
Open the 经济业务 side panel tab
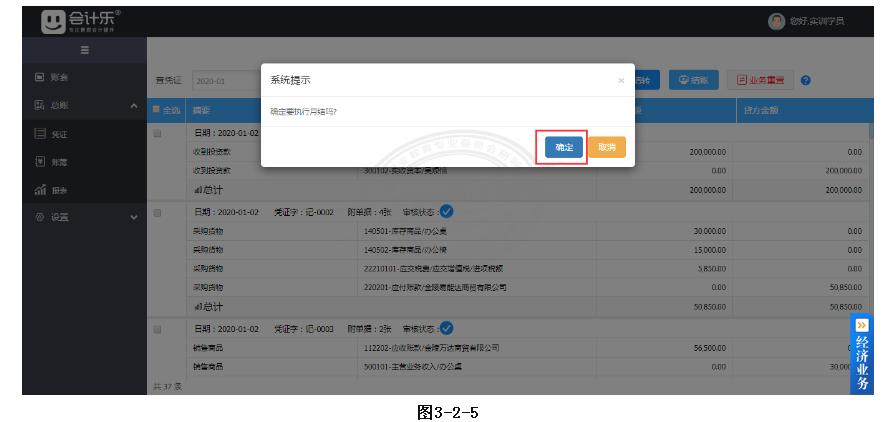tap(862, 355)
